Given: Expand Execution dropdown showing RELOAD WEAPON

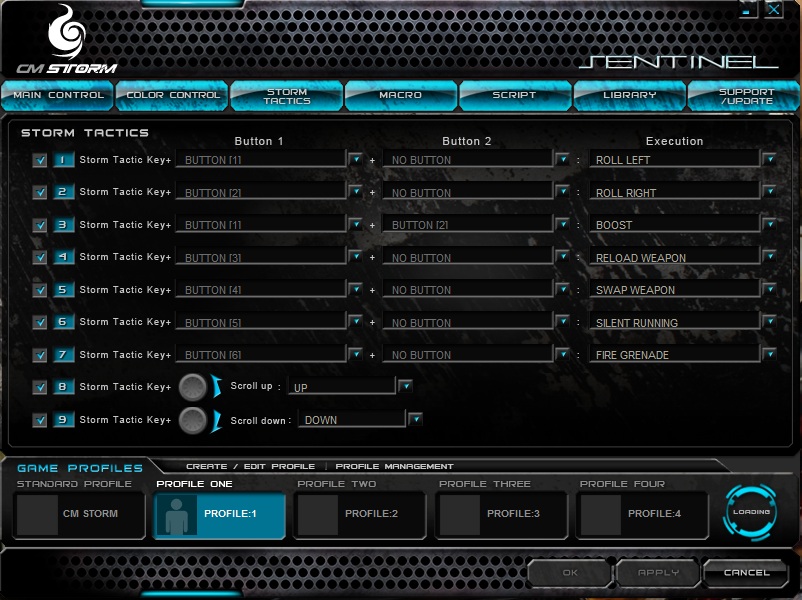Looking at the screenshot, I should [769, 257].
